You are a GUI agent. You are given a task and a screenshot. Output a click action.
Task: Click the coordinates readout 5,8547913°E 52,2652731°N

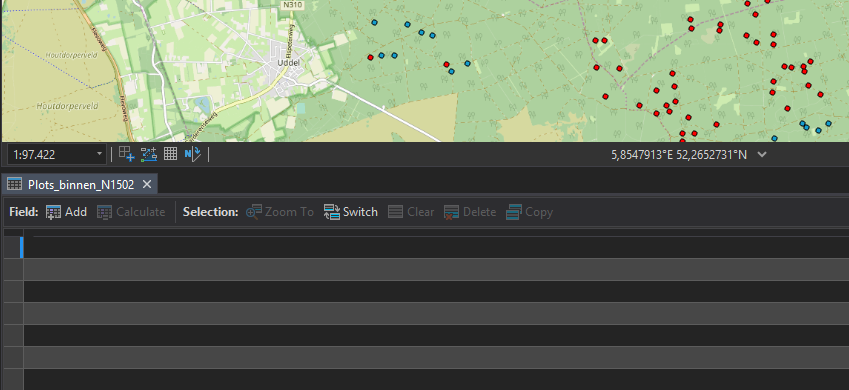tap(679, 155)
